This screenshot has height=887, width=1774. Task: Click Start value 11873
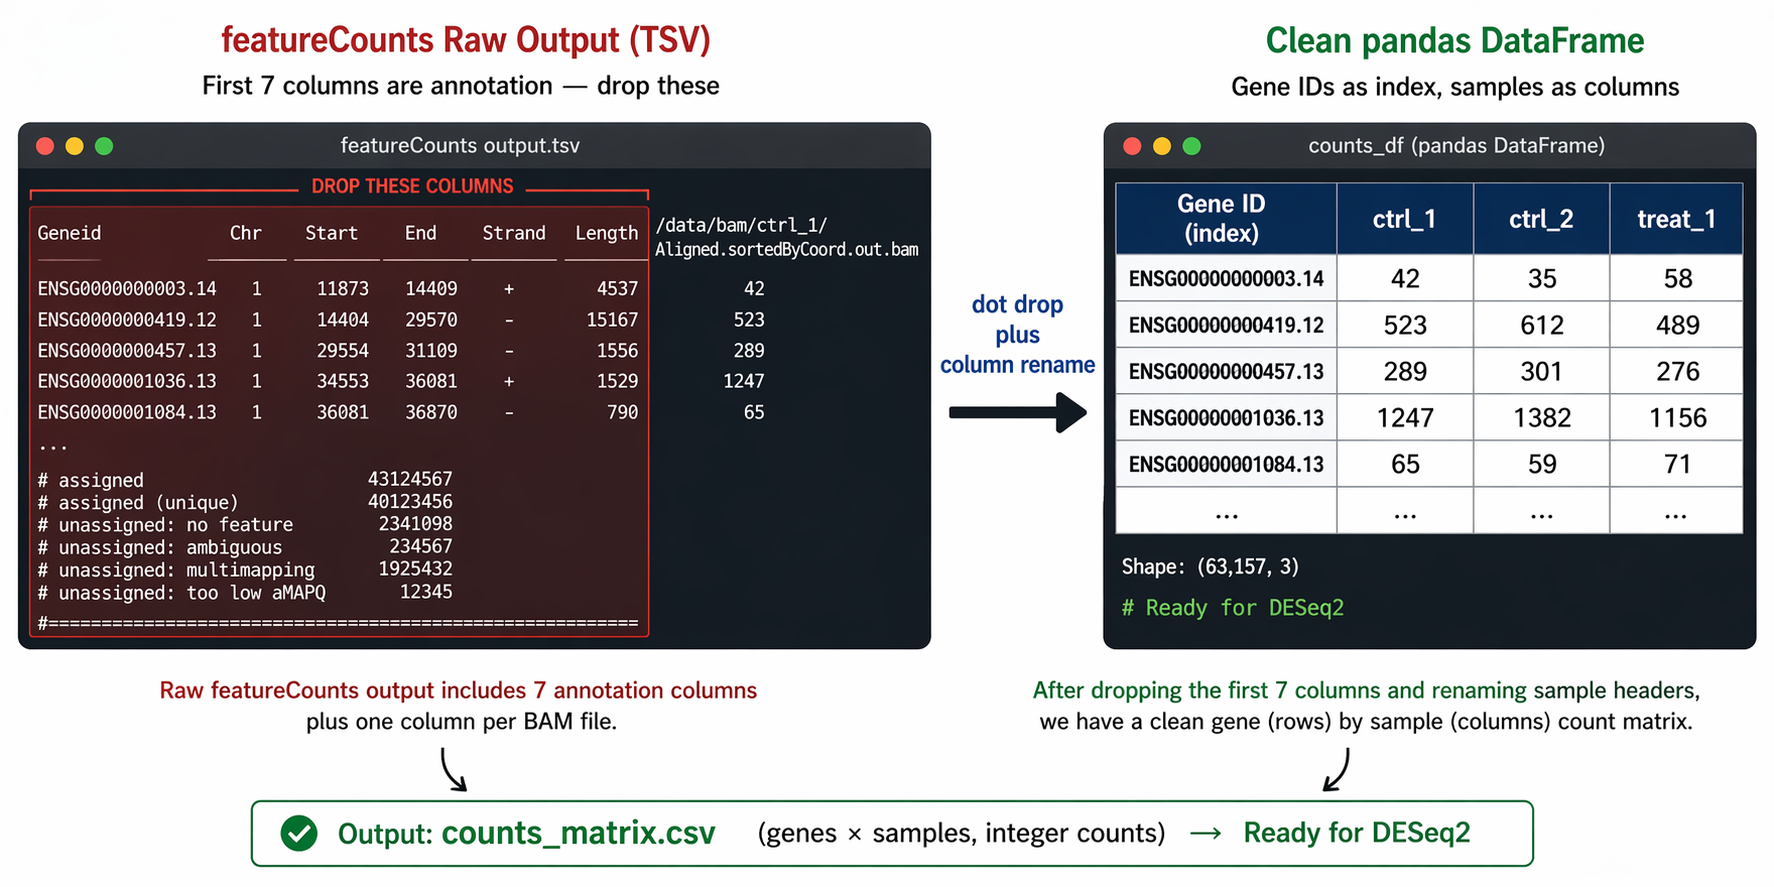click(x=343, y=289)
